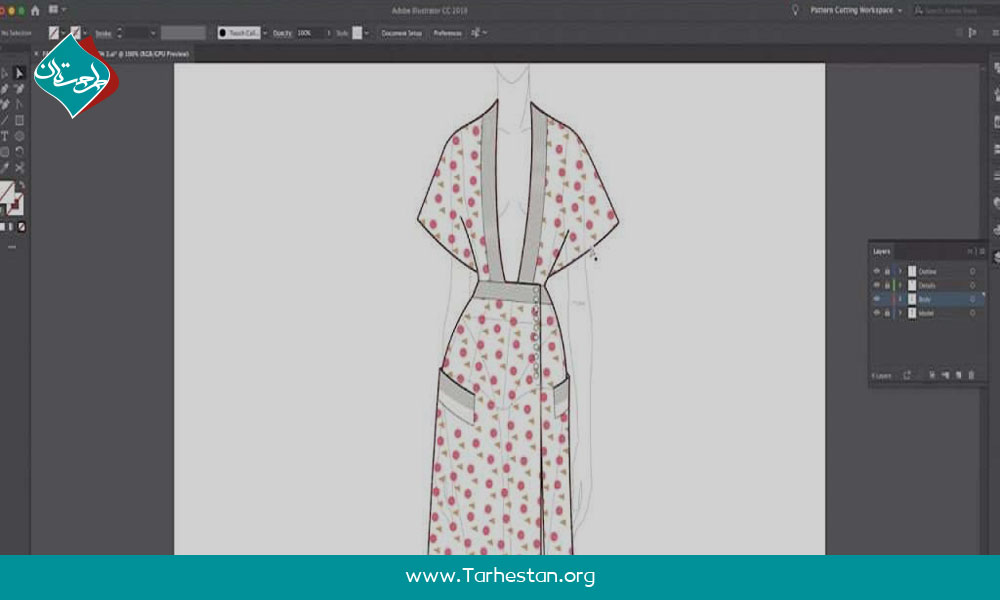This screenshot has width=1000, height=600.
Task: Activate the Rotate tool
Action: tap(19, 152)
